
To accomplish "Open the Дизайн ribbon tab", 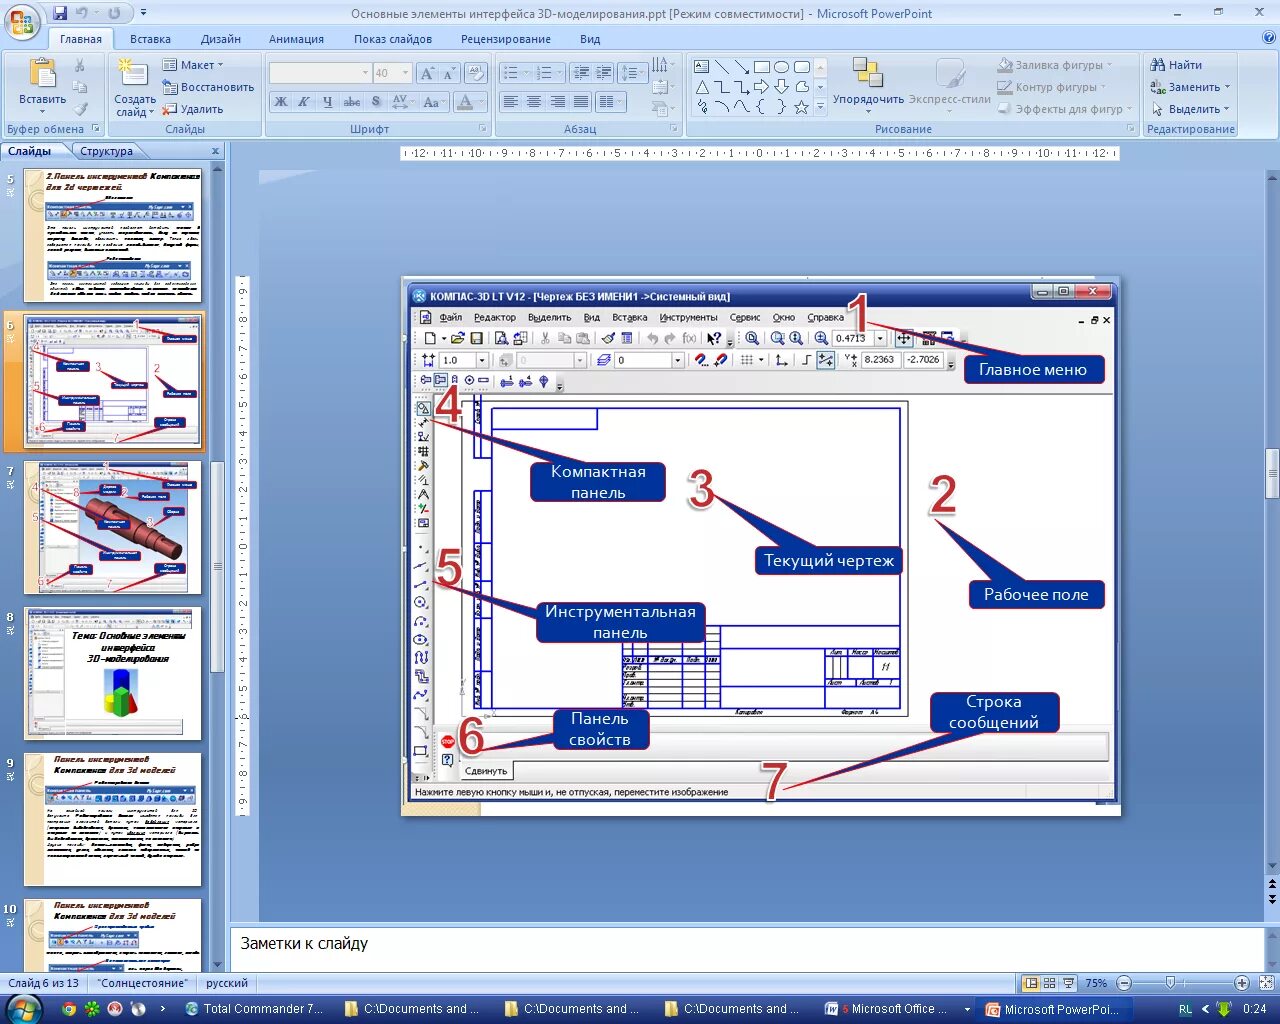I will pyautogui.click(x=220, y=39).
